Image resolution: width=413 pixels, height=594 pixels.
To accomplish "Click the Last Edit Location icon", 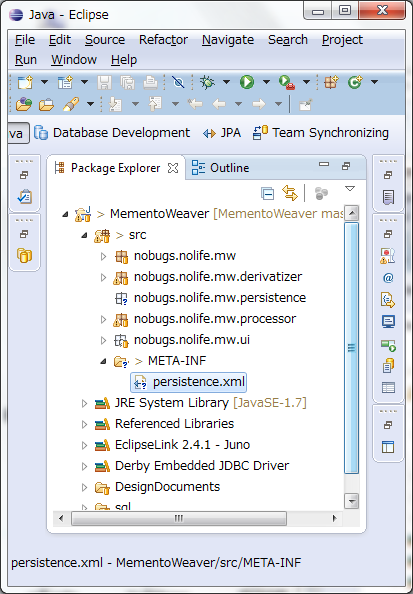I will coord(196,104).
